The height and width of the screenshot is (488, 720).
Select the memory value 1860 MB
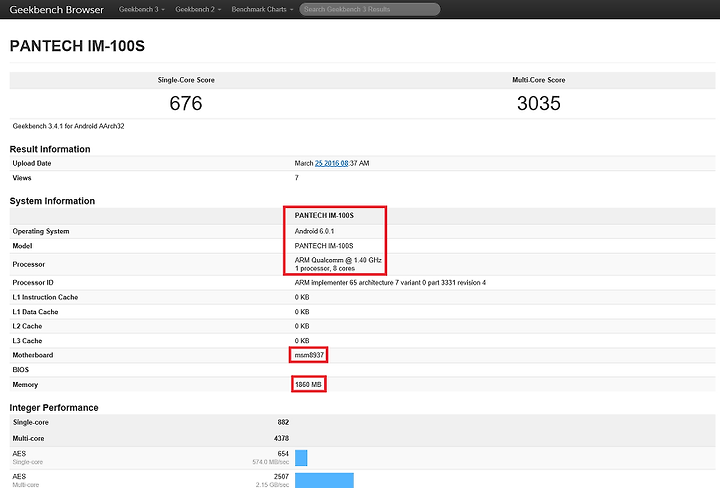tap(308, 384)
